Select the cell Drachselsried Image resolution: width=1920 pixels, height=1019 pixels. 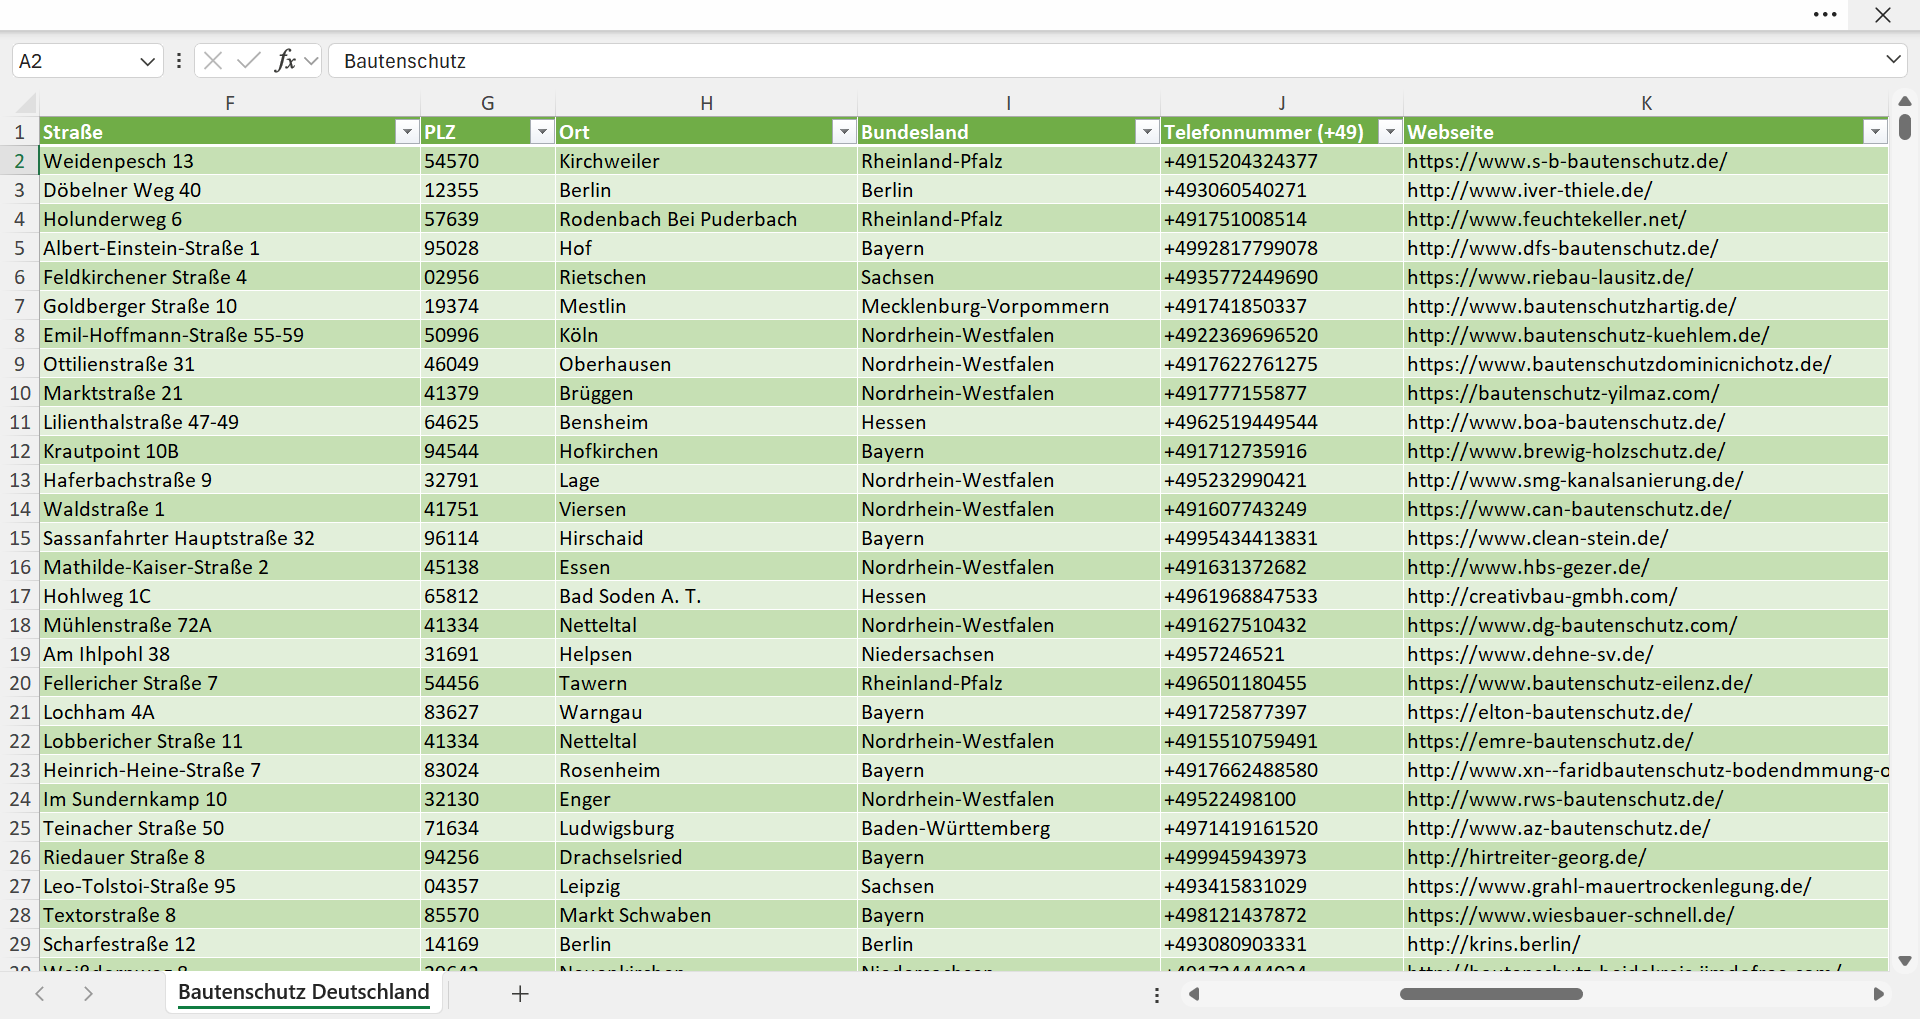(706, 857)
